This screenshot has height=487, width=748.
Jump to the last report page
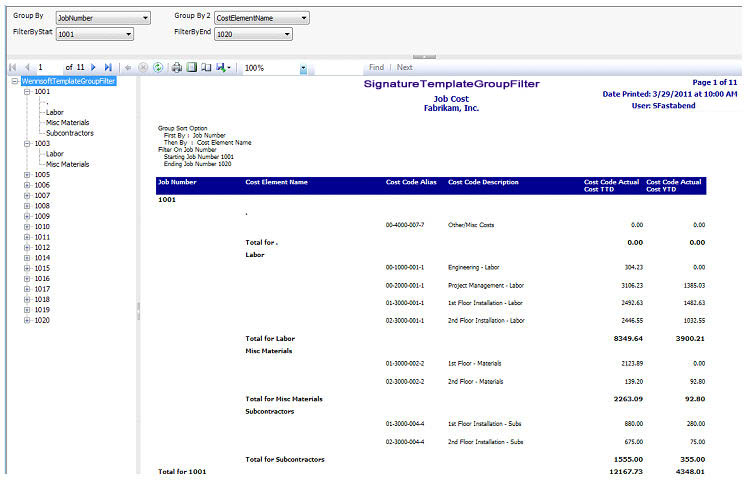point(107,68)
